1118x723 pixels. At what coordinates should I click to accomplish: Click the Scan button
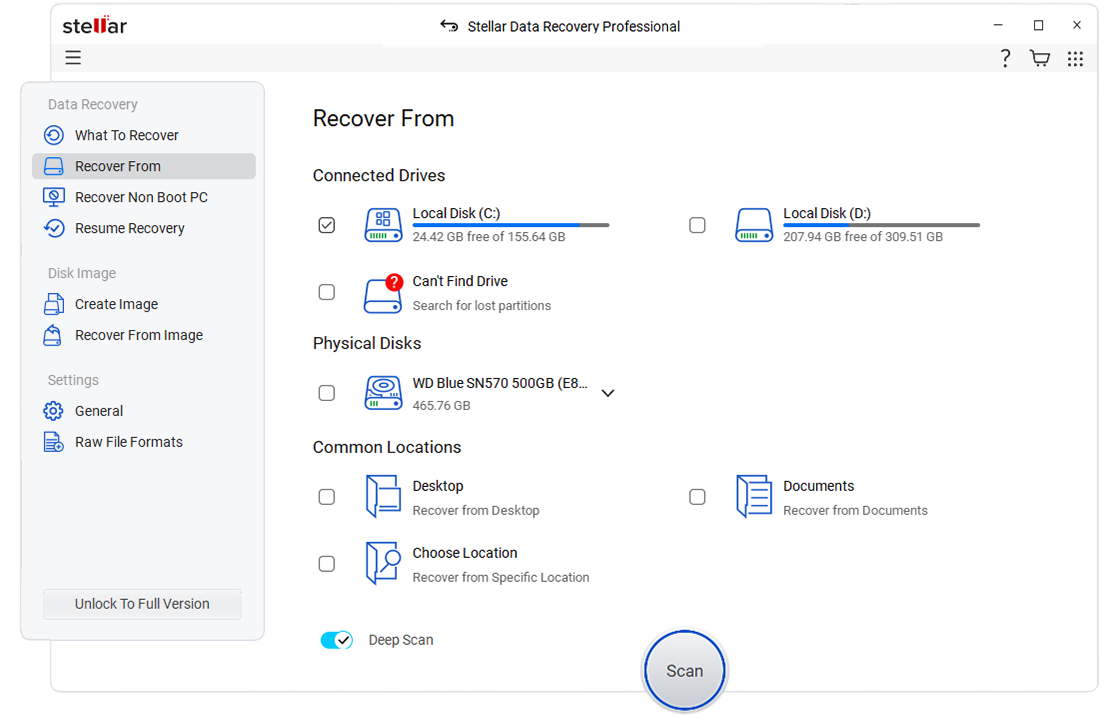tap(684, 671)
